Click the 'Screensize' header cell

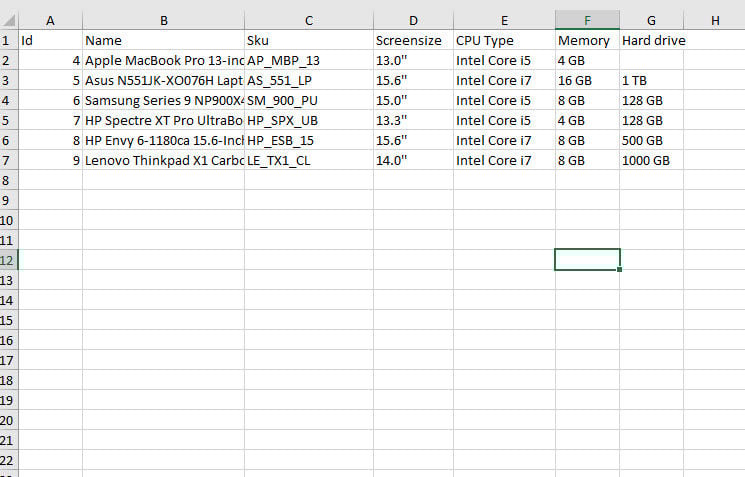tap(413, 40)
